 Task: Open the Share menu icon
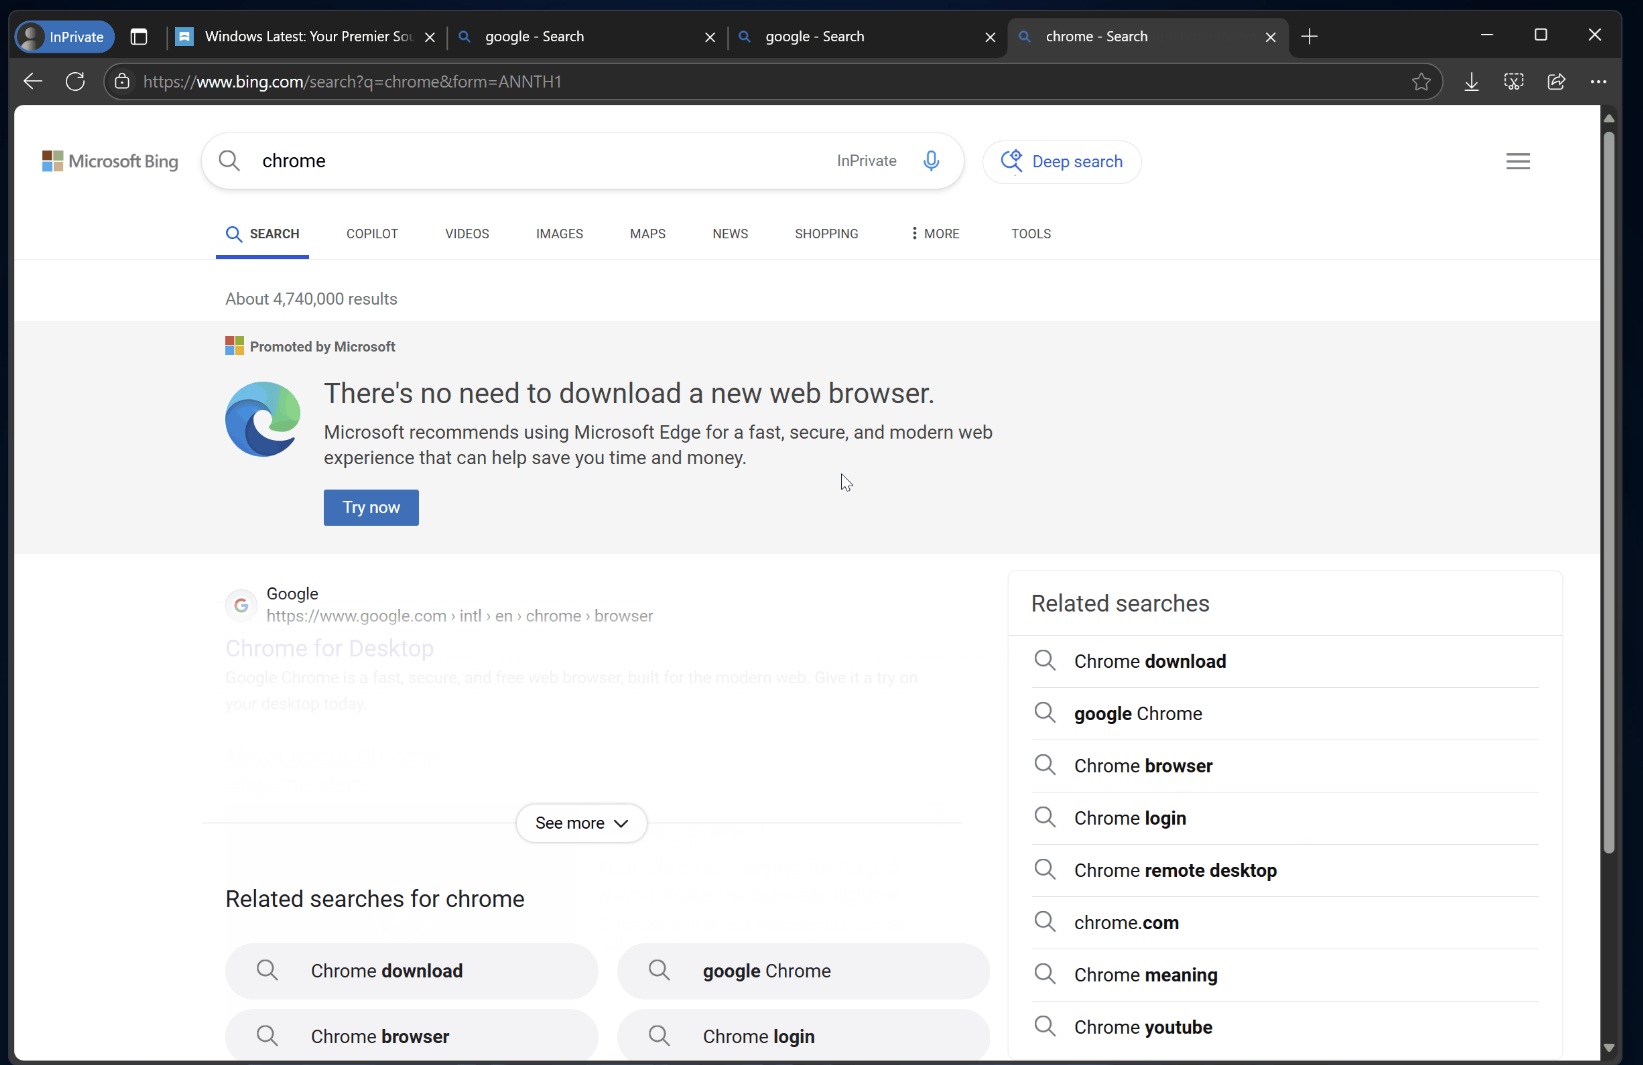point(1556,81)
